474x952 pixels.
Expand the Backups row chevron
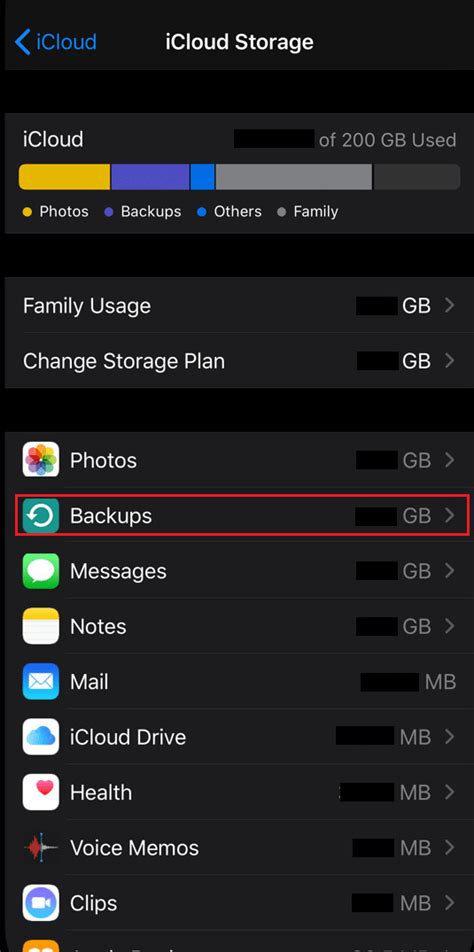point(449,515)
